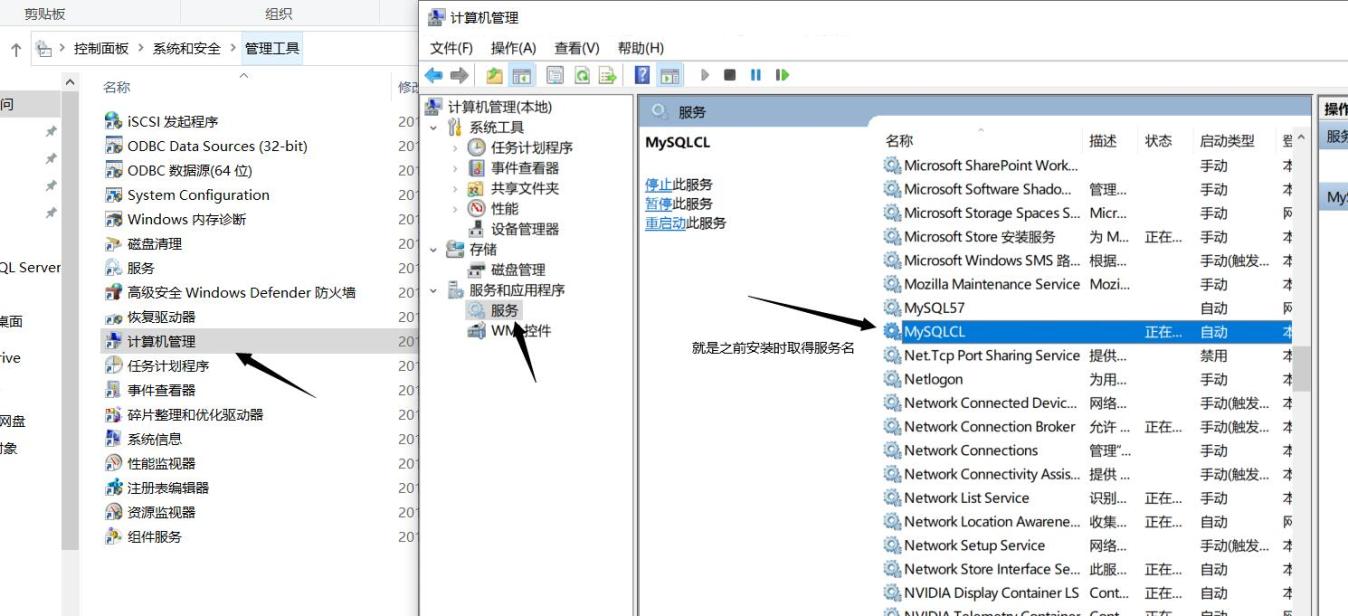Select 资源监视器 in Explorer list
The image size is (1348, 616).
tap(161, 512)
